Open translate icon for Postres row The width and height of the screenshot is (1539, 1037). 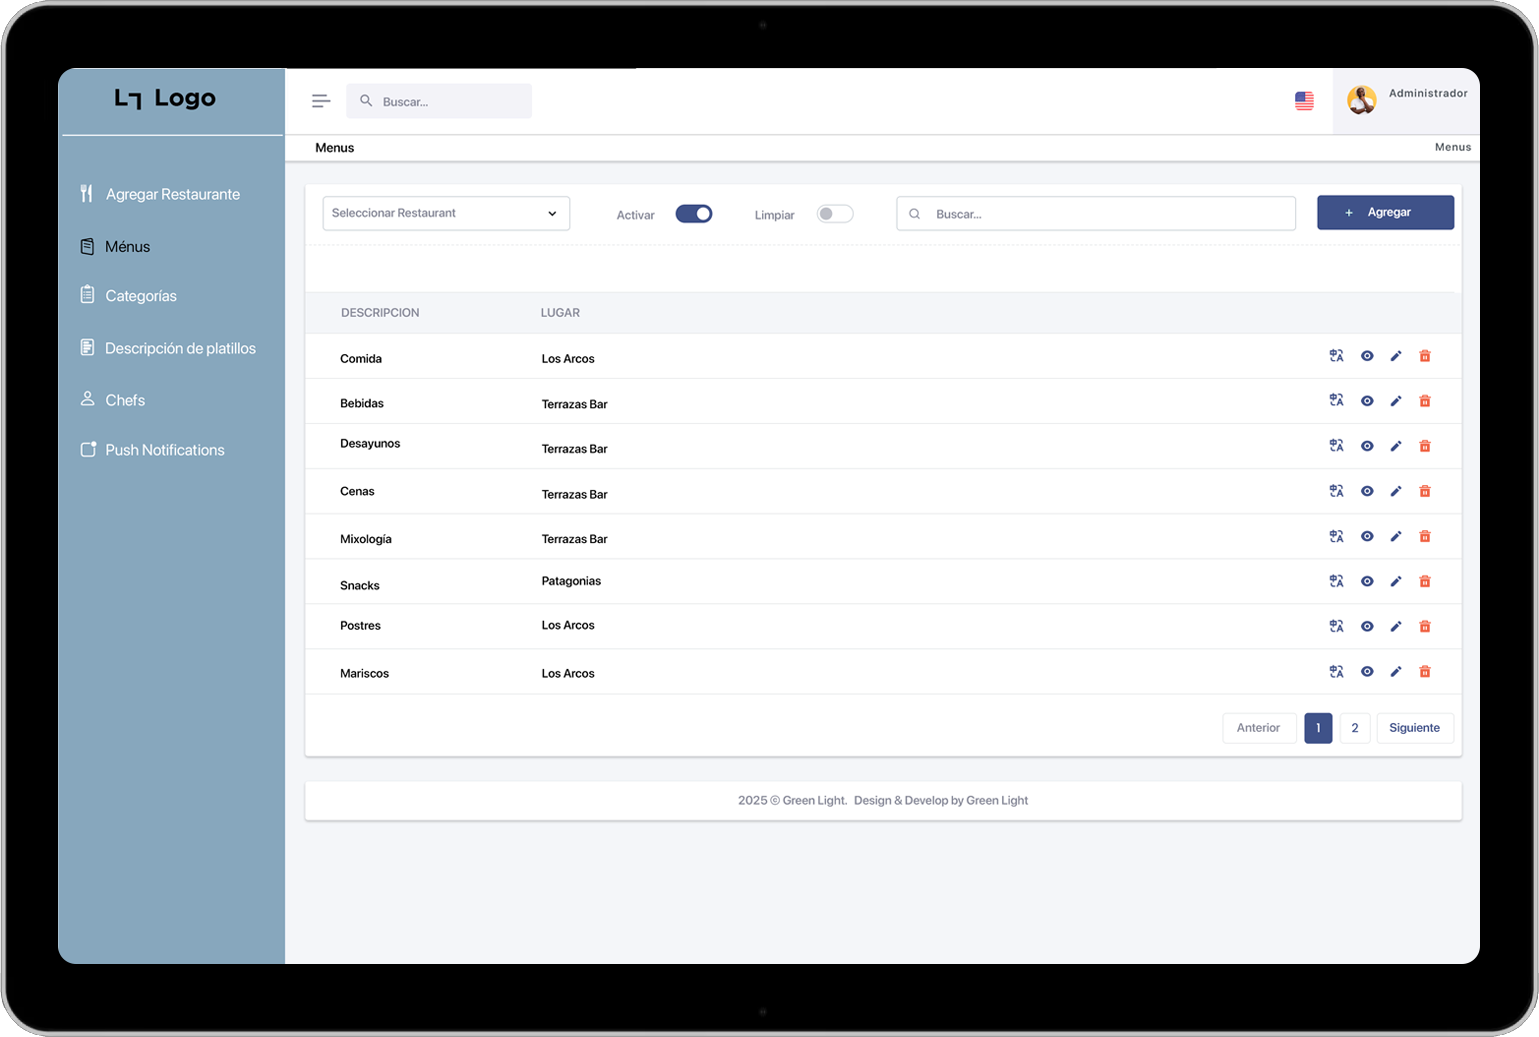click(x=1336, y=627)
